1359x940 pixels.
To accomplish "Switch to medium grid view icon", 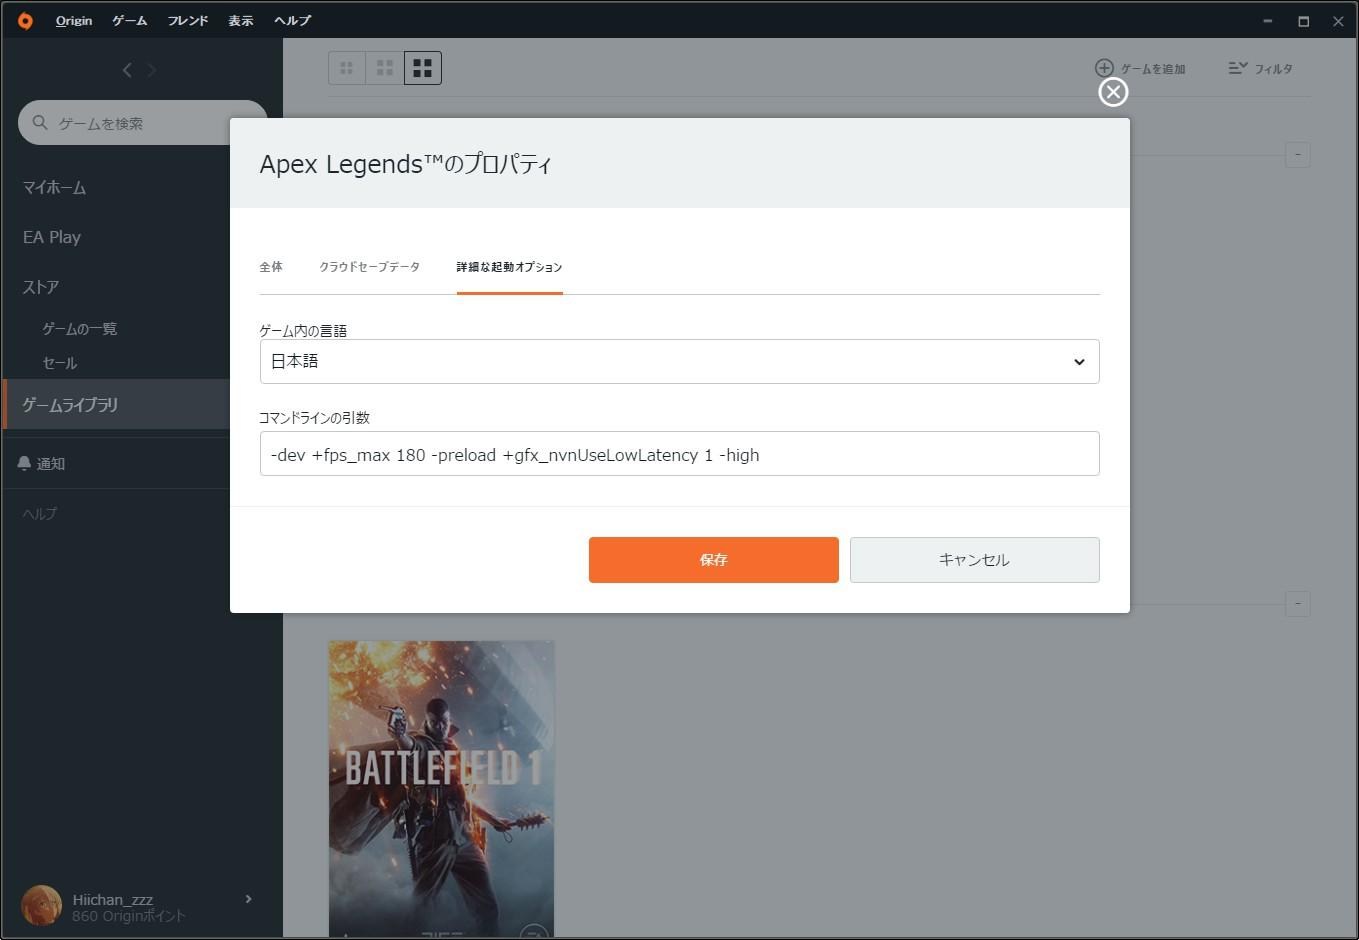I will click(385, 68).
